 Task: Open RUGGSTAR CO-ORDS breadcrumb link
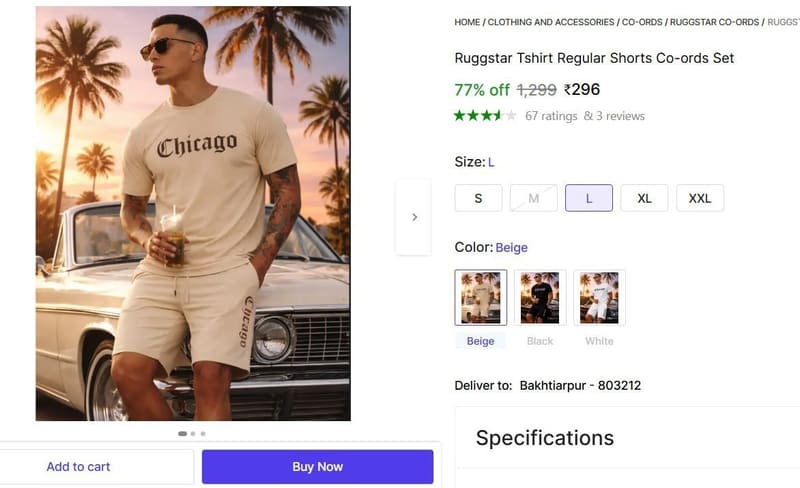point(714,22)
